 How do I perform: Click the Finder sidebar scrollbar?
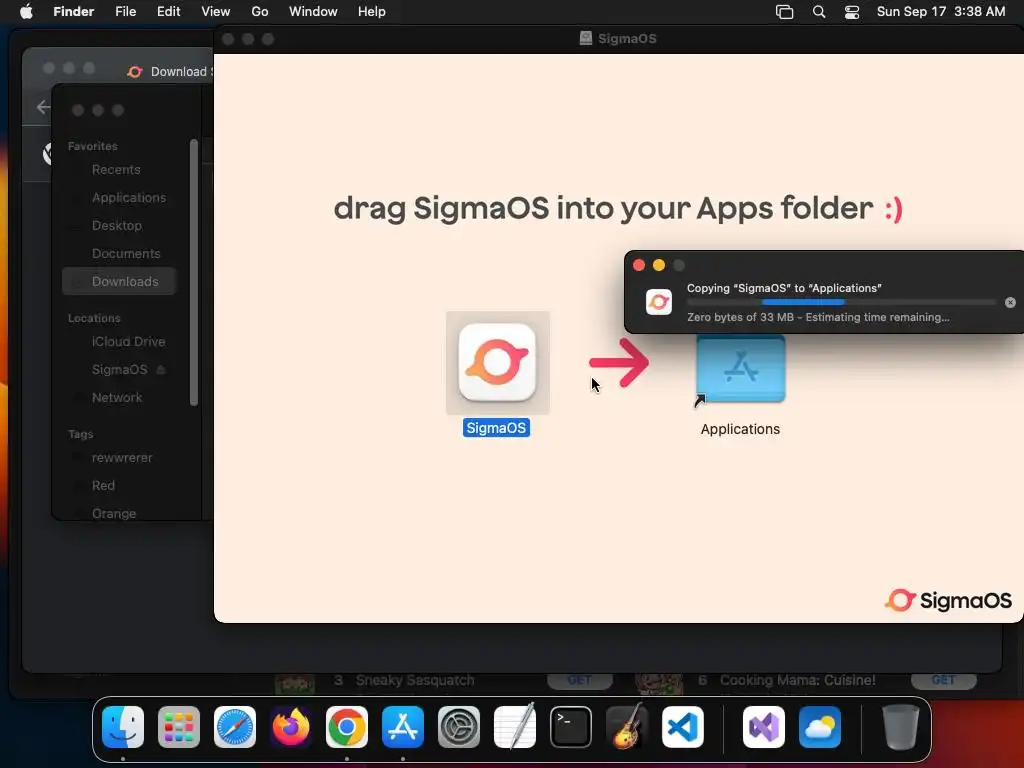point(193,272)
